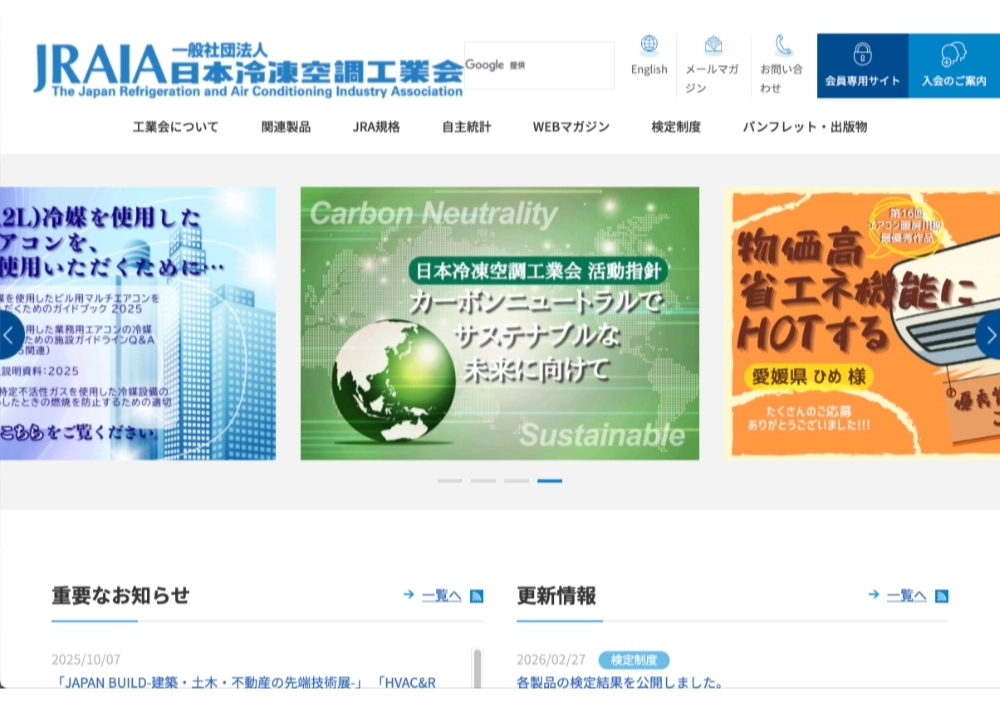Select the second carousel indicator dash

click(x=483, y=481)
